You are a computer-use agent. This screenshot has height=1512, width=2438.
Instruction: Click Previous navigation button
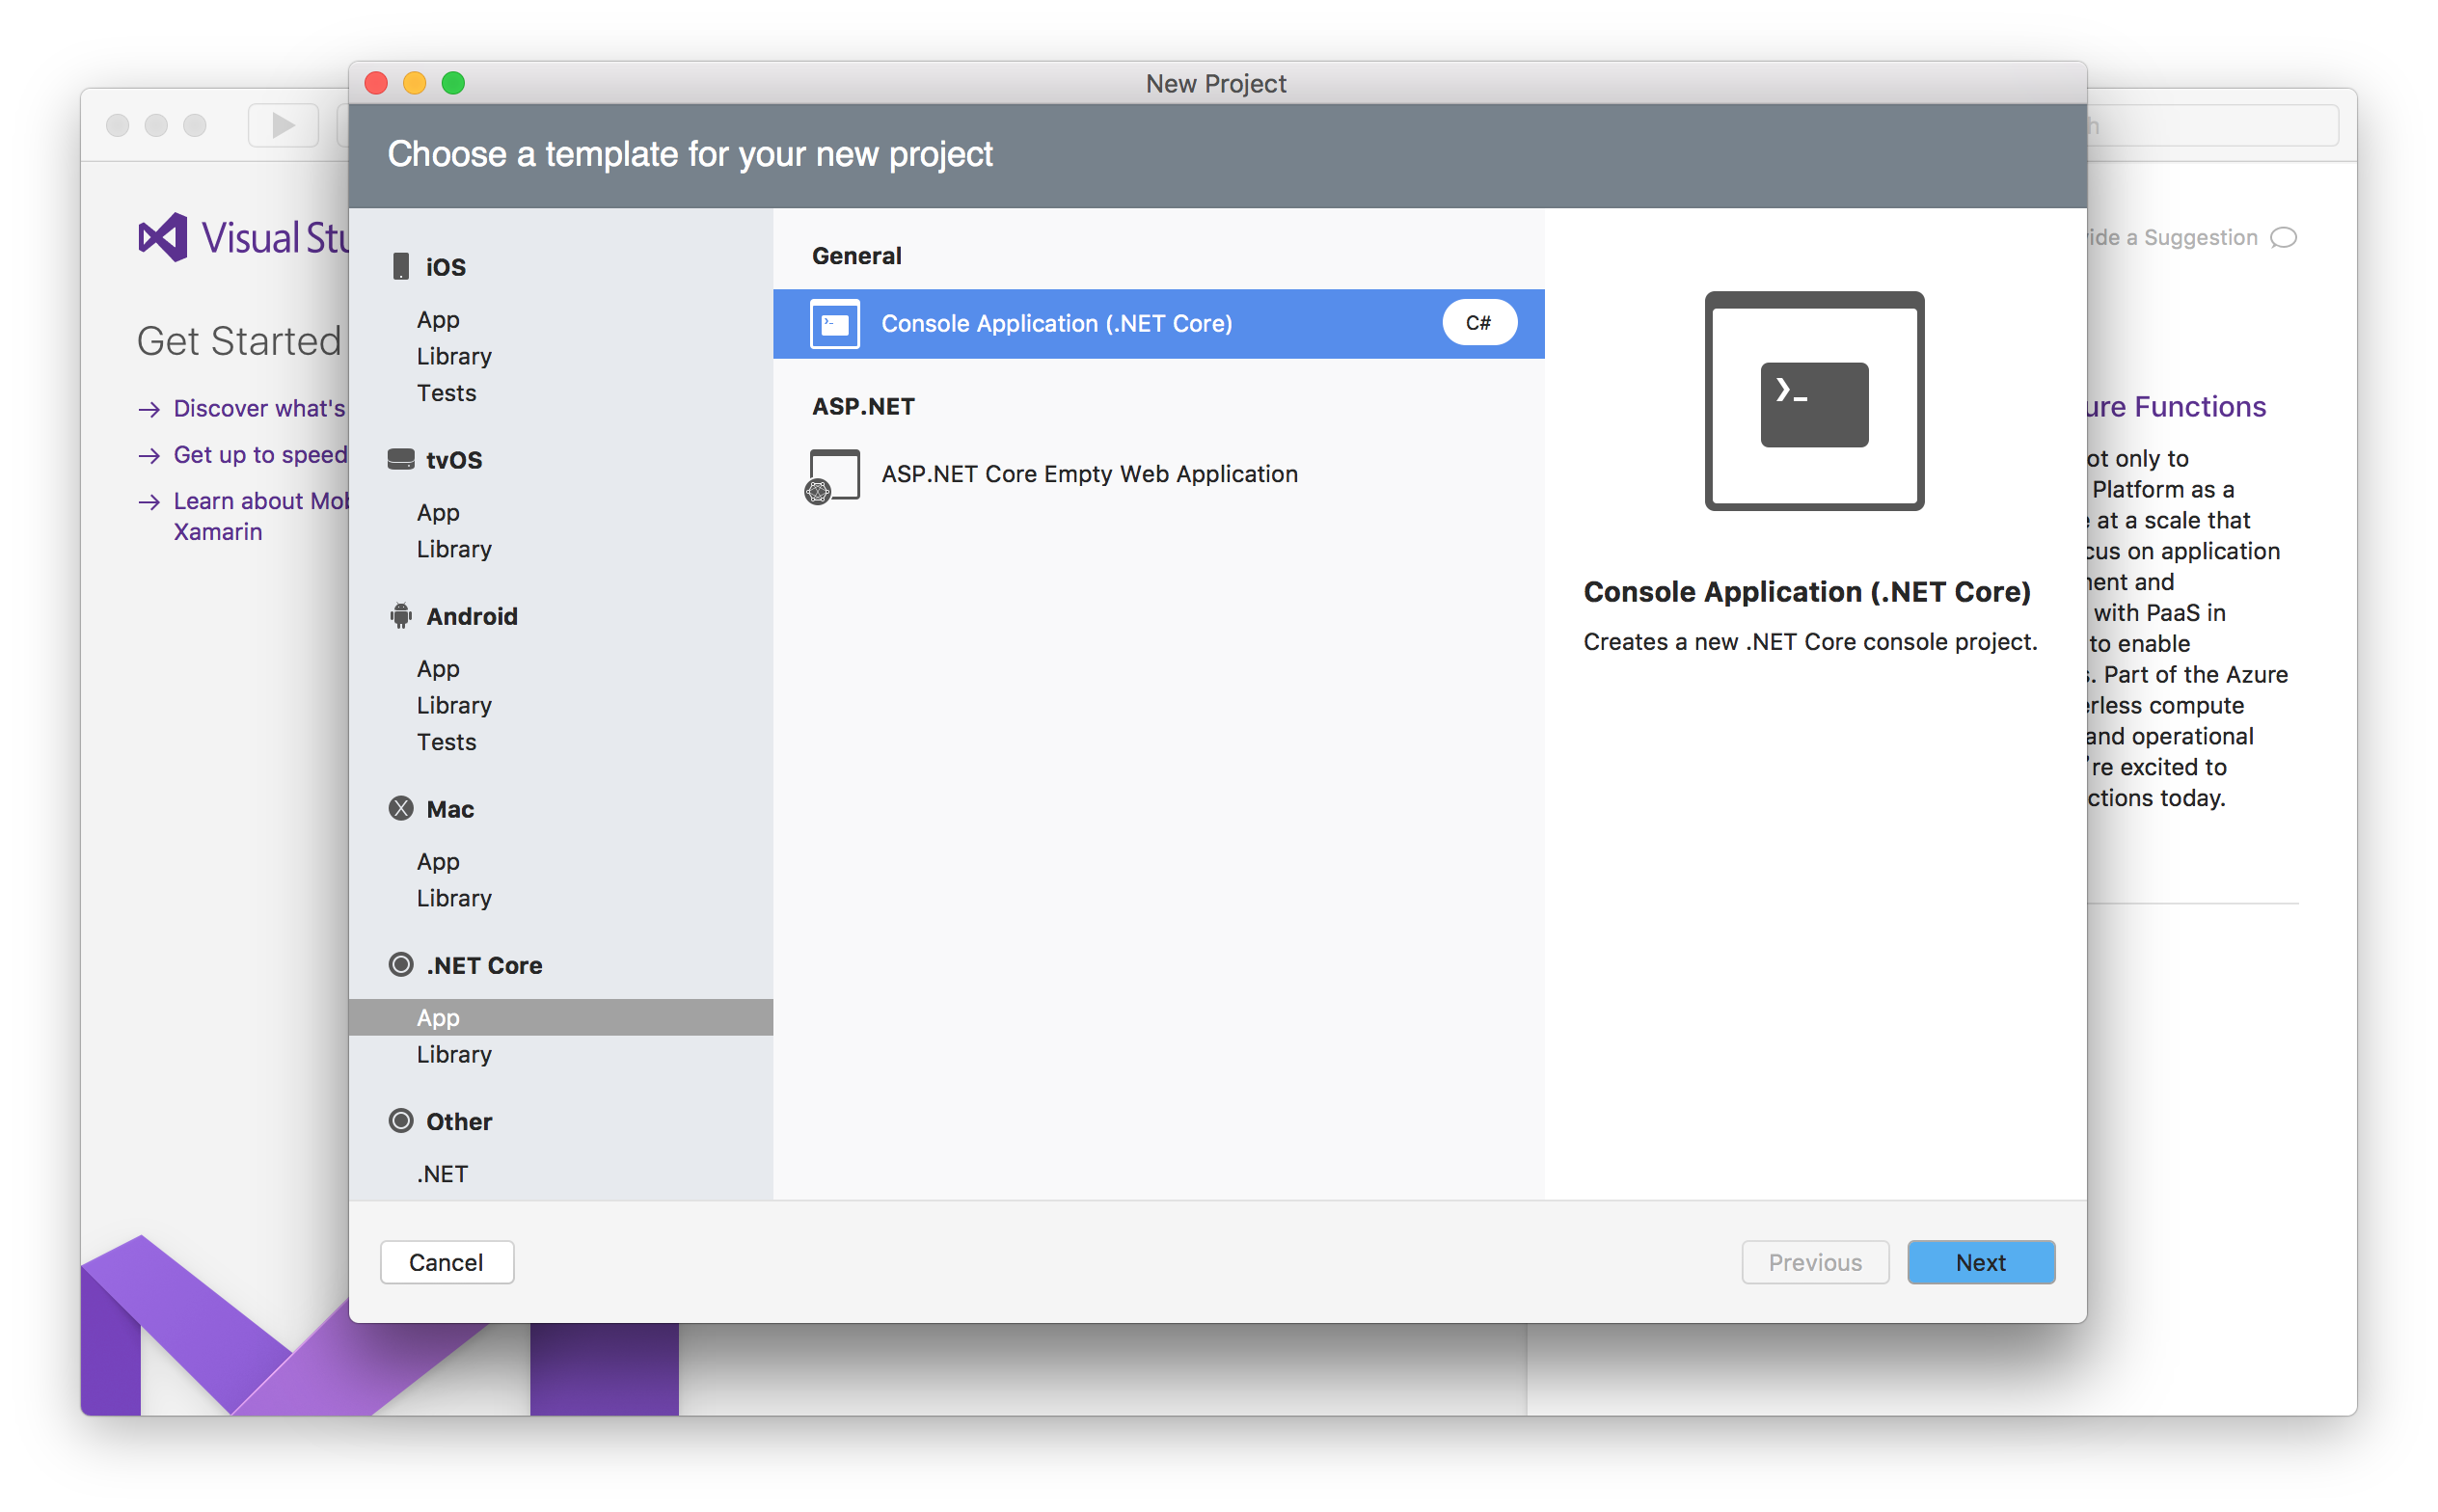point(1815,1263)
